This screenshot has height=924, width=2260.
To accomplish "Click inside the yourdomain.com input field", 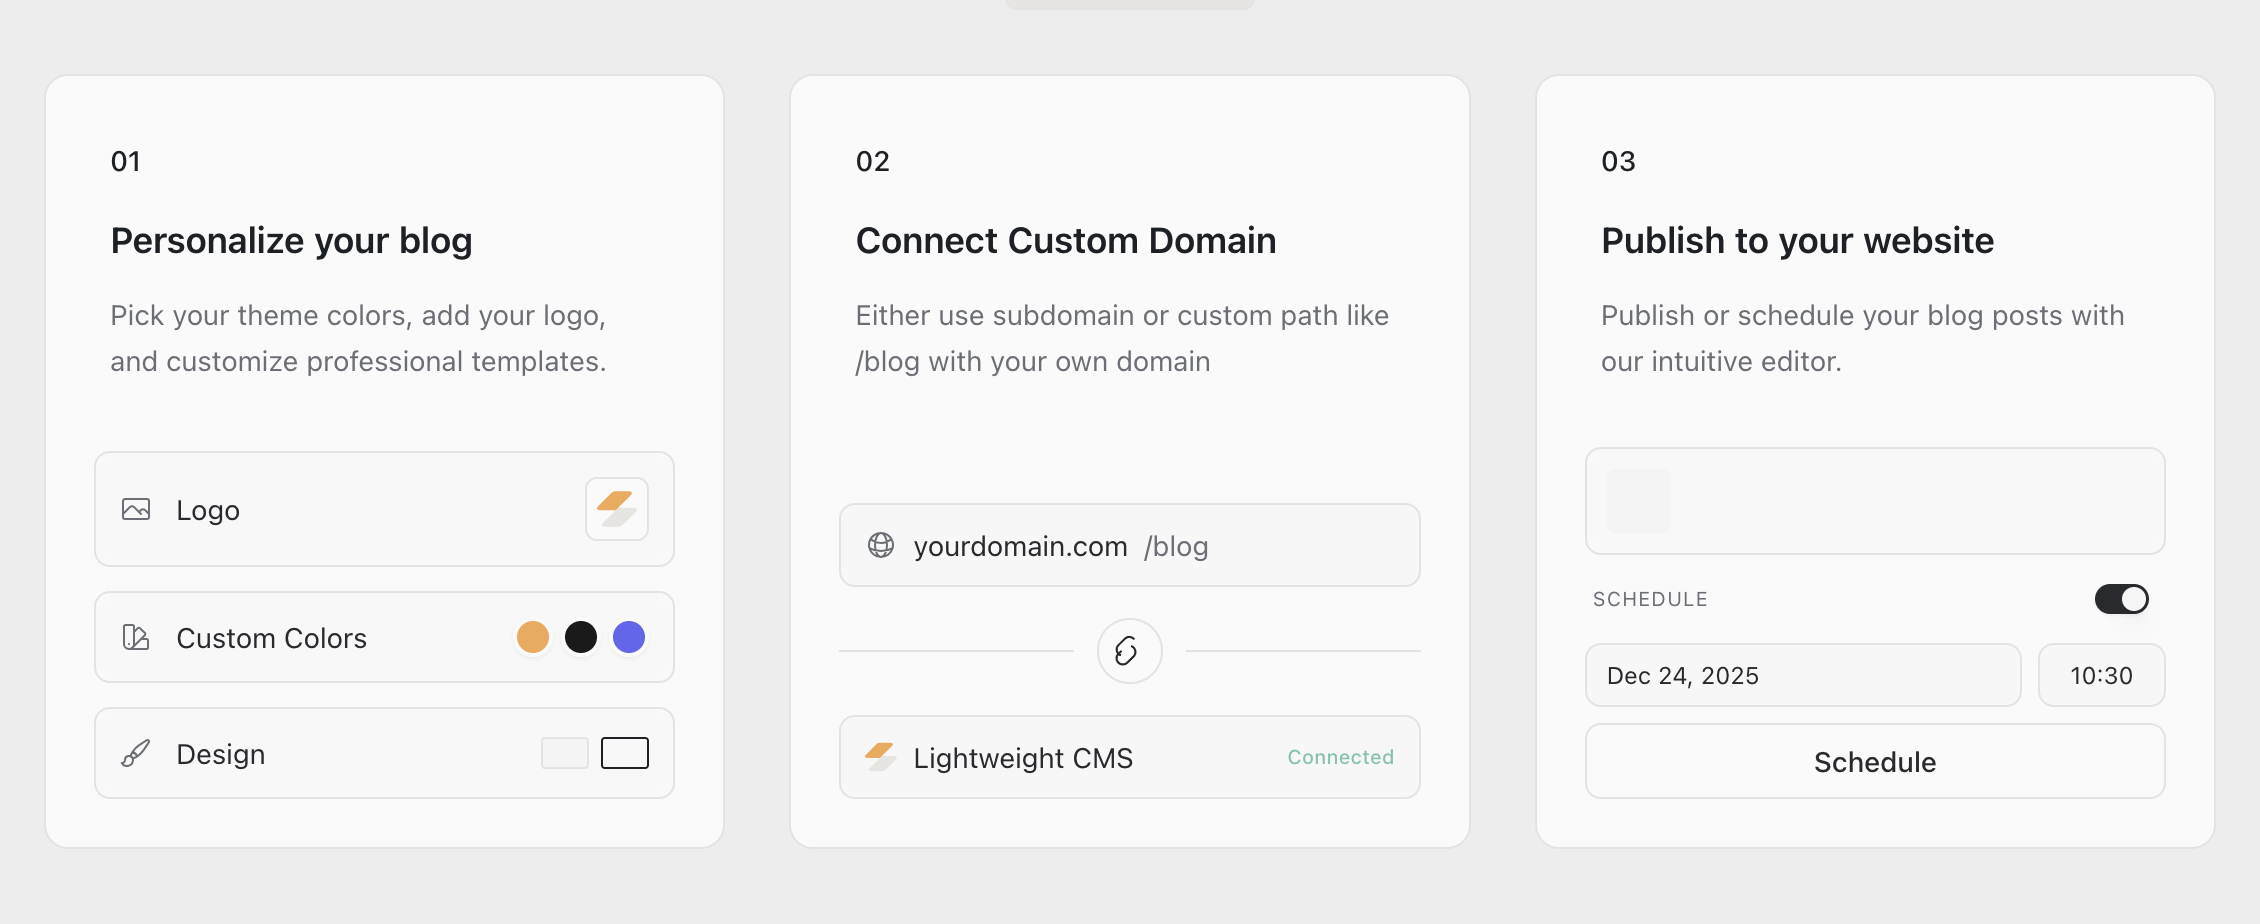I will pos(1019,546).
